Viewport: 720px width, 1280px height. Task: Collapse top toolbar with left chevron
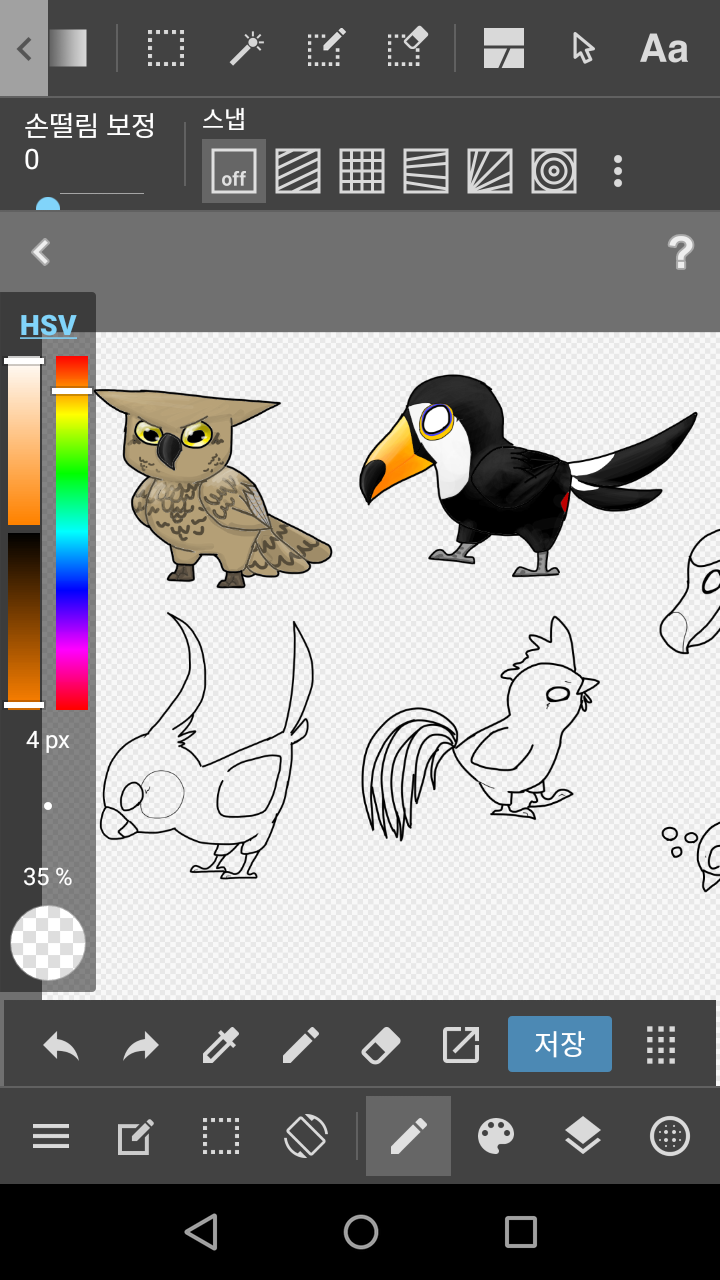click(x=24, y=48)
